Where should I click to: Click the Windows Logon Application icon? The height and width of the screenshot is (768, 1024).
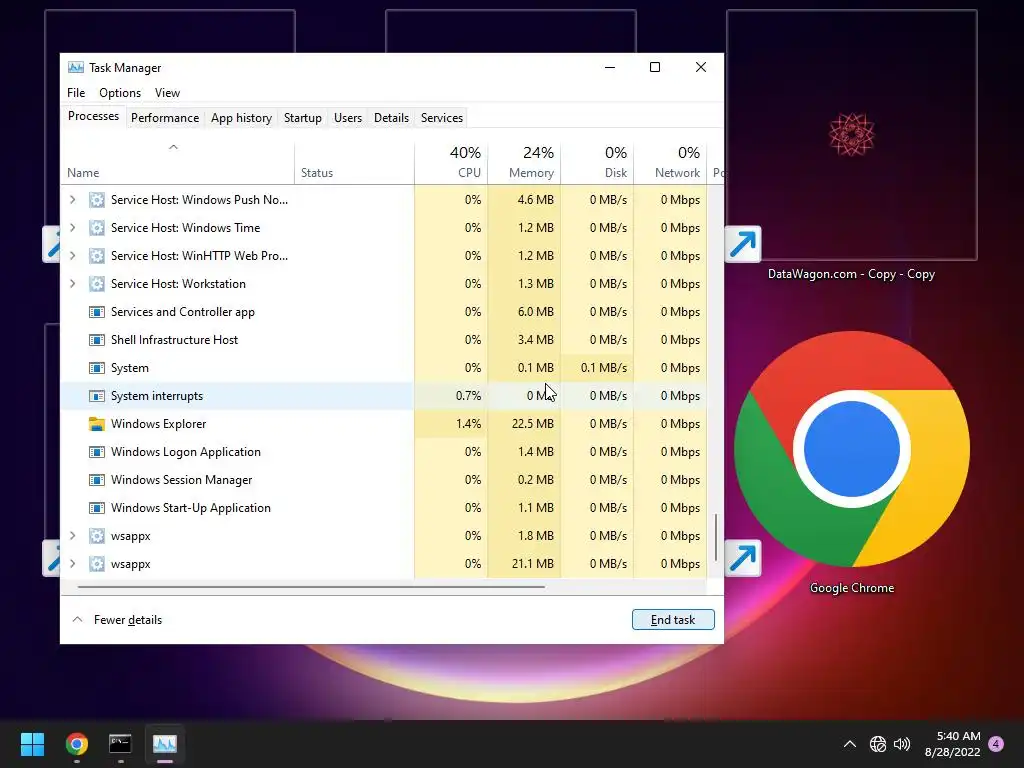(97, 452)
